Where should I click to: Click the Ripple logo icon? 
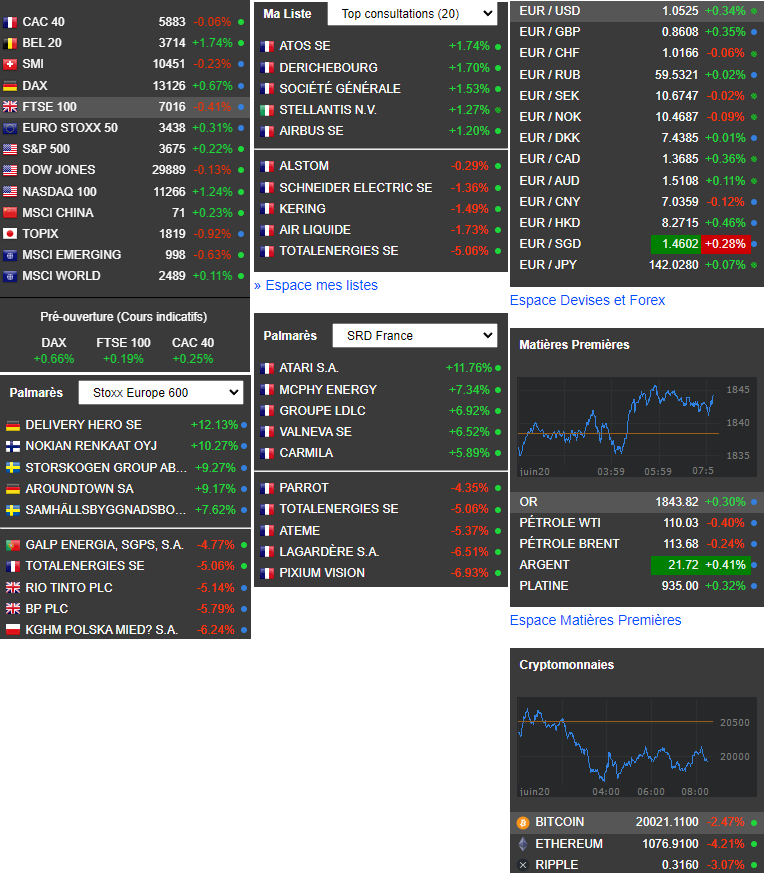point(523,865)
